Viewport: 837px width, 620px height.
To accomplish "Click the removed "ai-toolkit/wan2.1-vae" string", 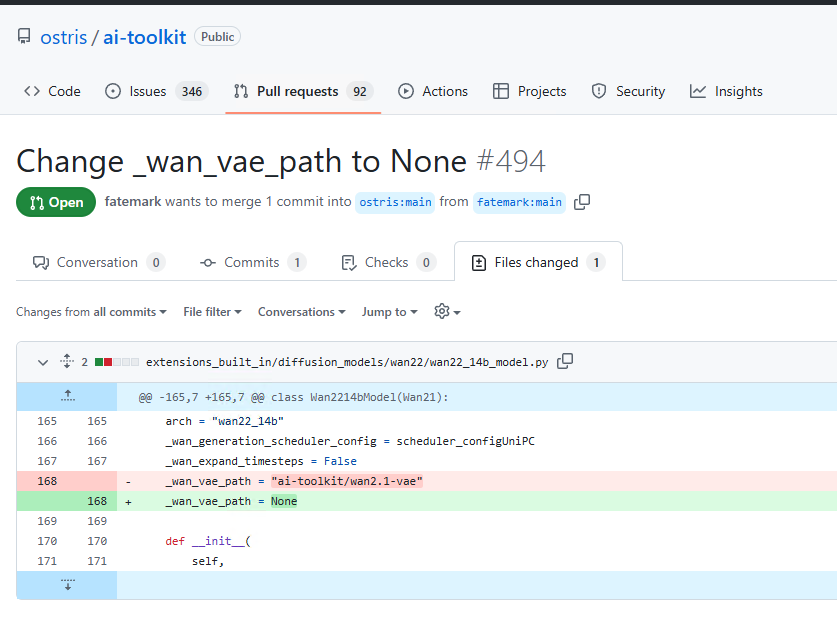I will [347, 481].
